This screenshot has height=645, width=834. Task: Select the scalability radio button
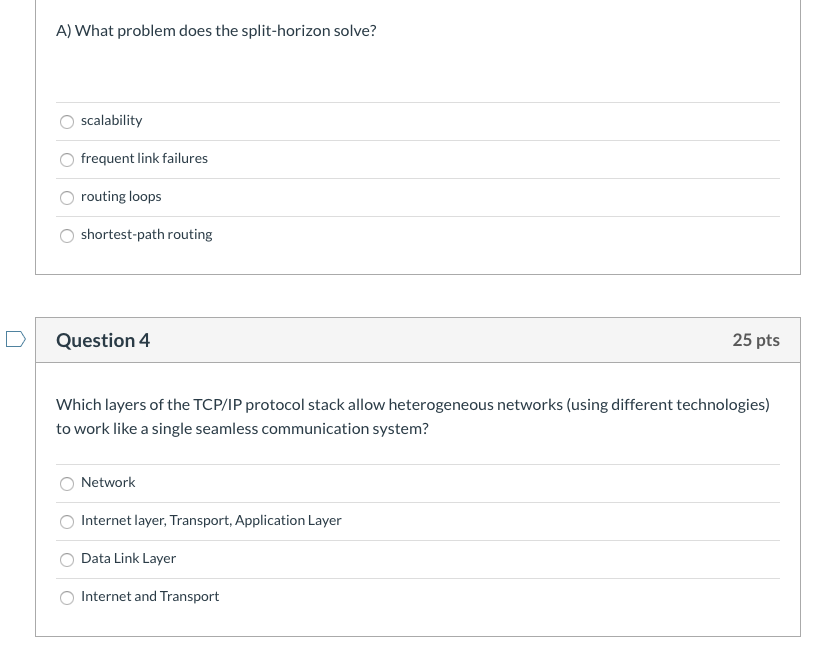pos(66,121)
